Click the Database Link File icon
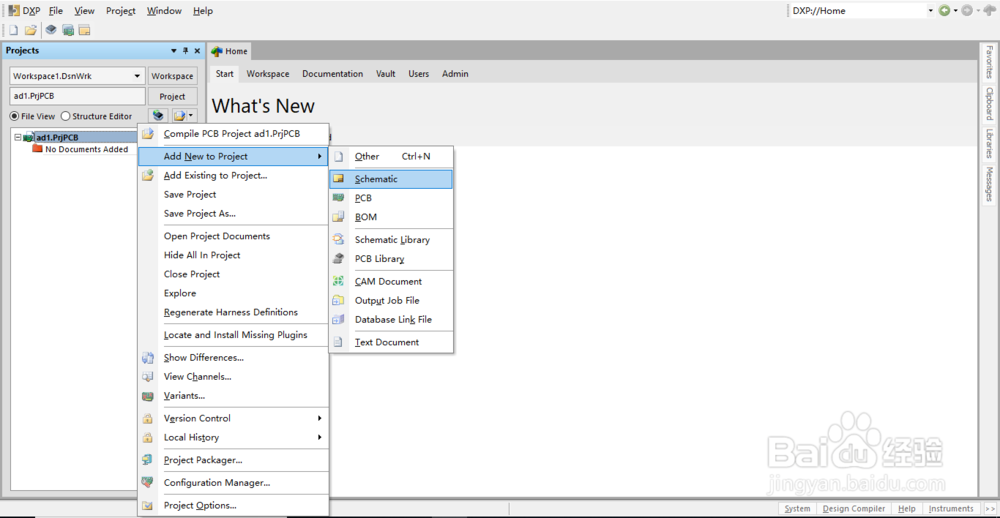The height and width of the screenshot is (518, 1000). (x=339, y=320)
